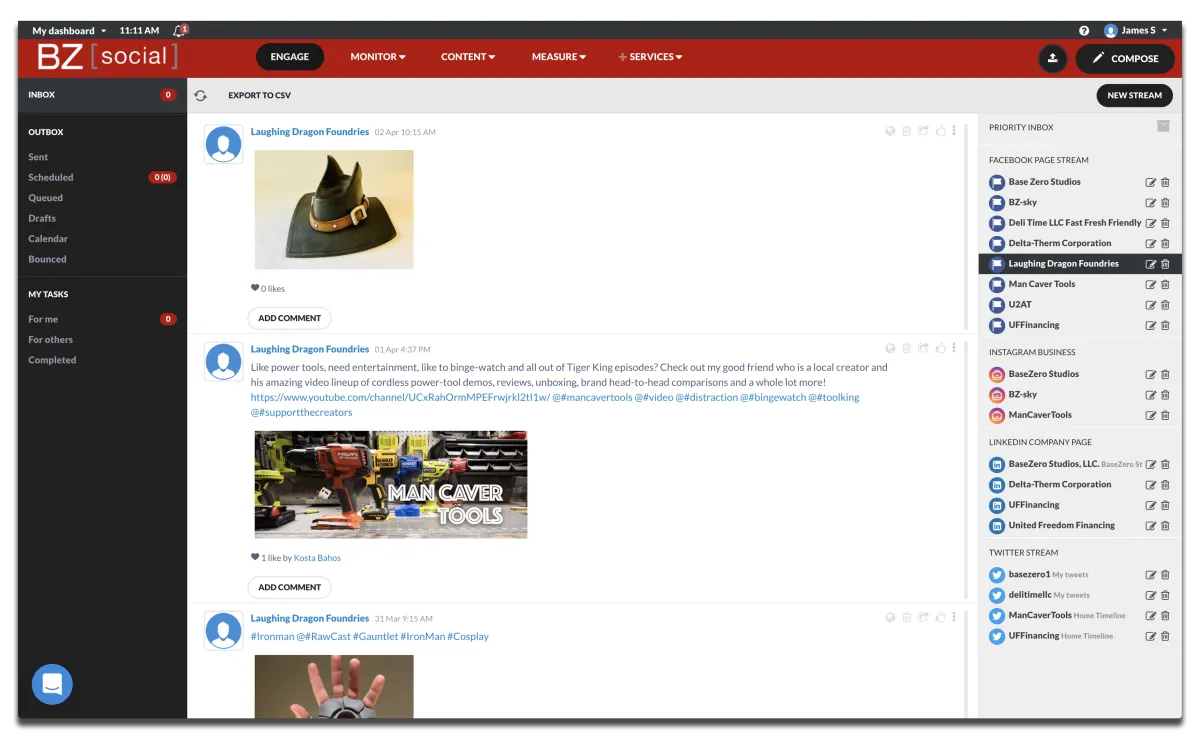Open more options on 01 Apr post
Screen dimensions: 1200x739
[954, 349]
